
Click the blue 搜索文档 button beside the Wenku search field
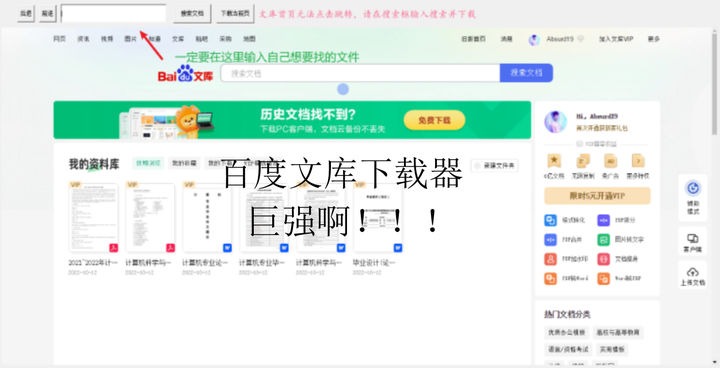526,73
